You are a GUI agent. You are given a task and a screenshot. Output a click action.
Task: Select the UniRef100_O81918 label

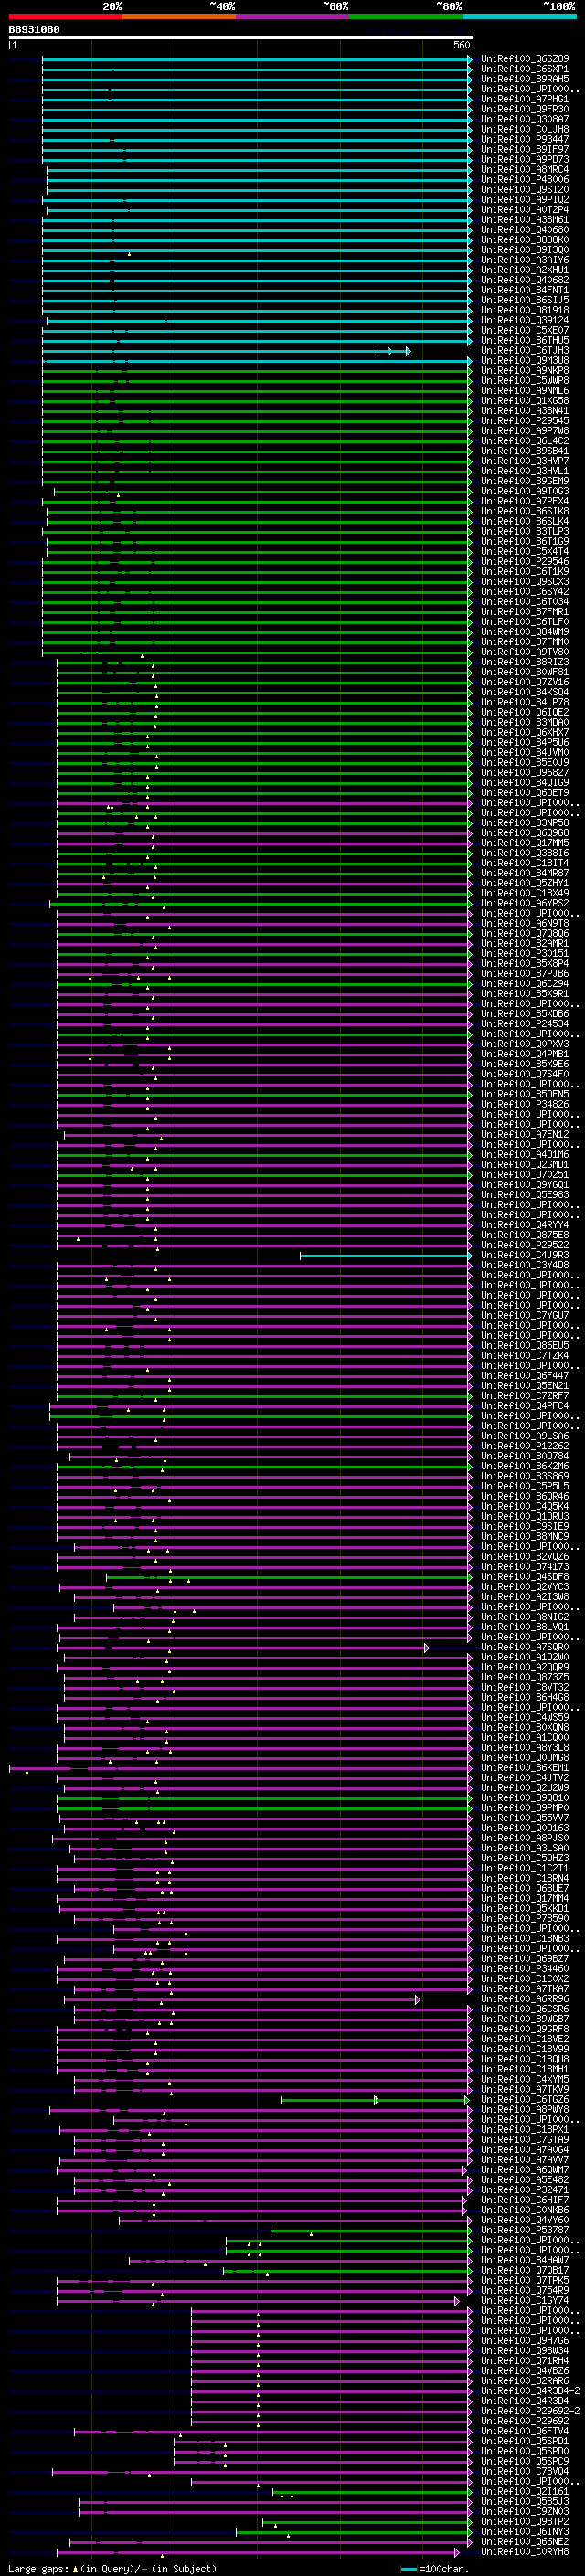tap(525, 310)
